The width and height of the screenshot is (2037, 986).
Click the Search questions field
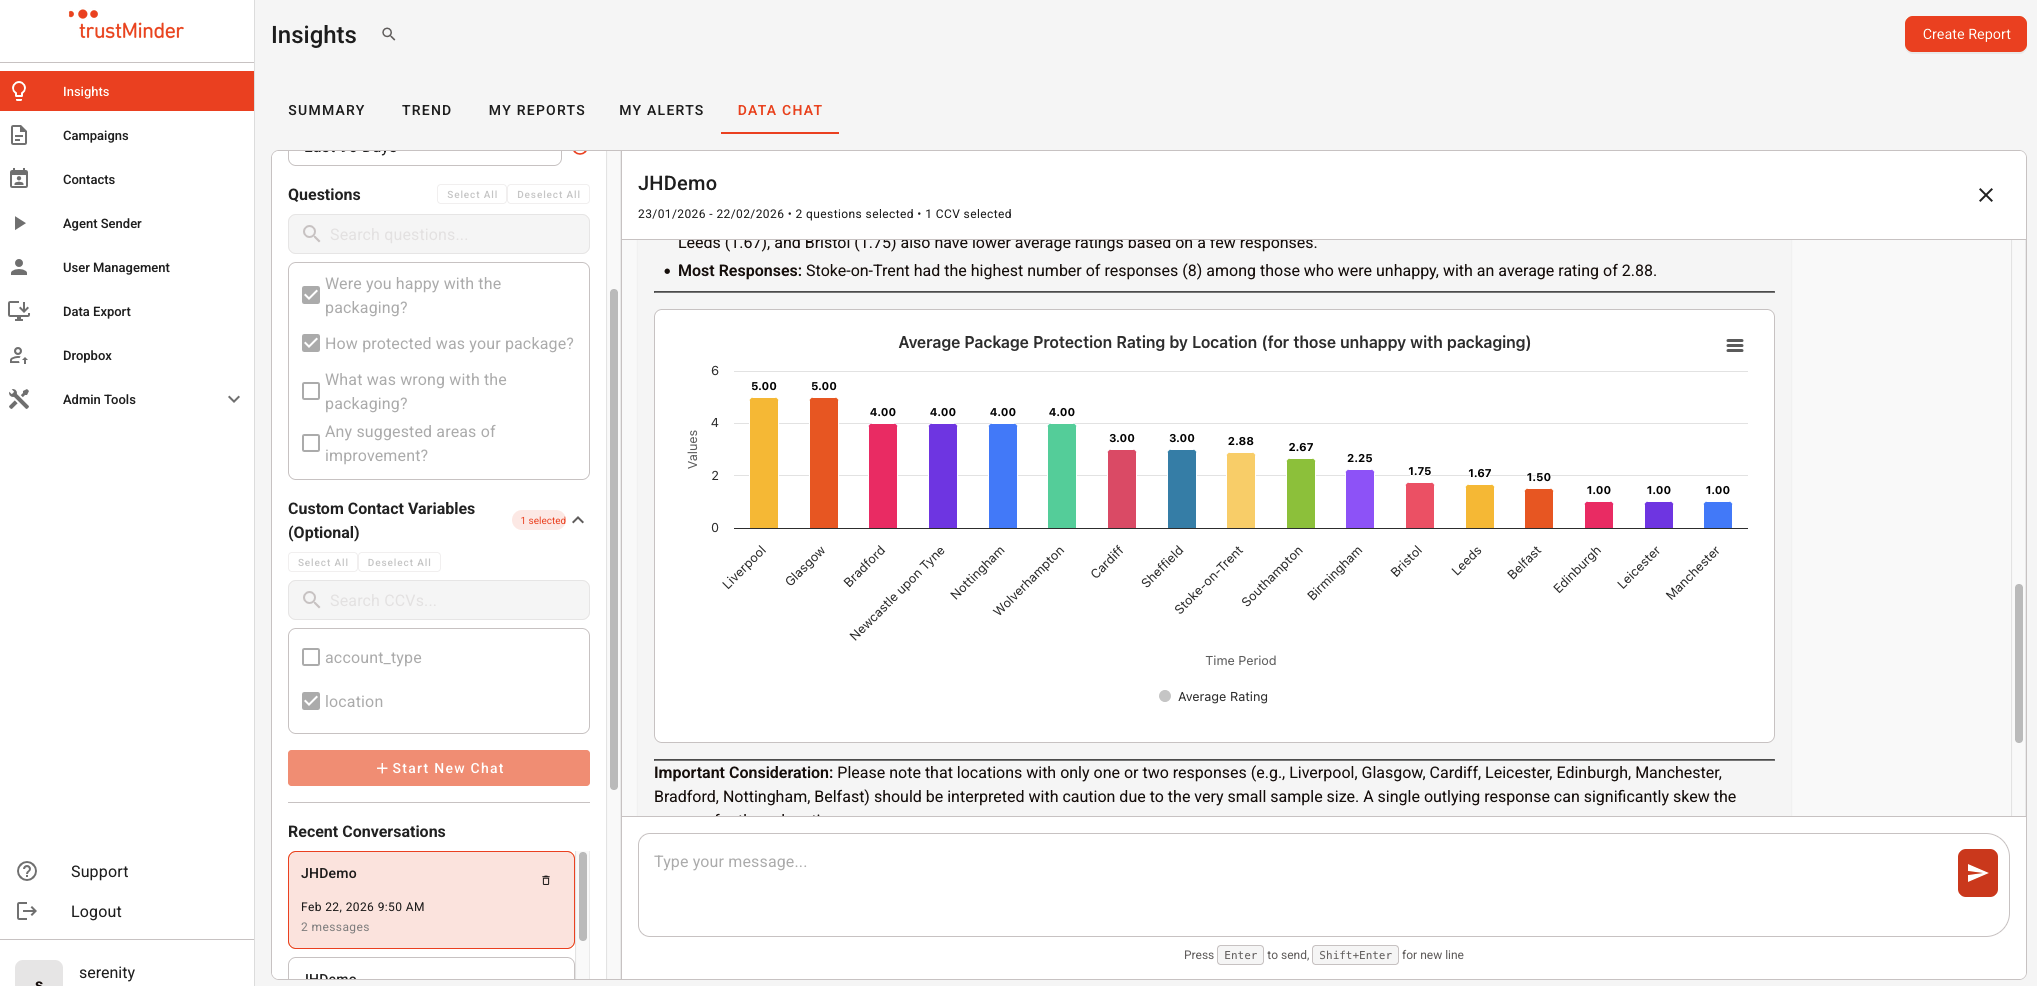click(x=439, y=234)
